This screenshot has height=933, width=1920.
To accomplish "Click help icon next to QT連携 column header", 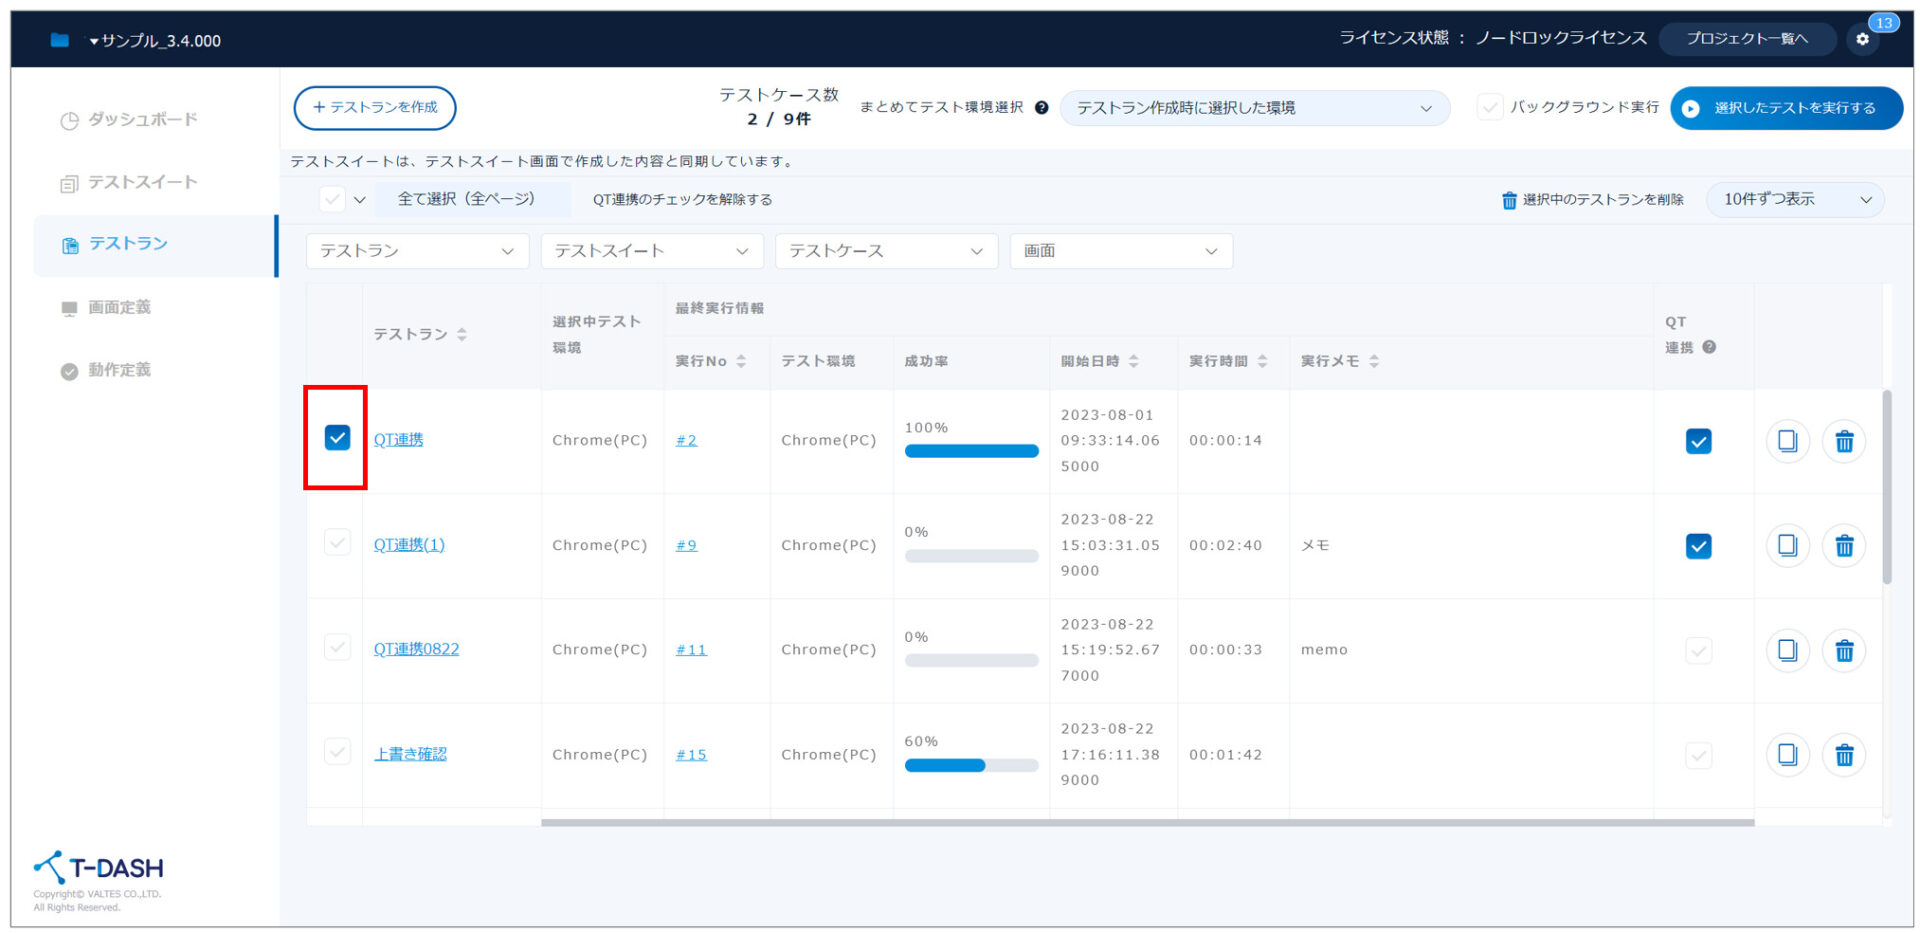I will pos(1709,347).
